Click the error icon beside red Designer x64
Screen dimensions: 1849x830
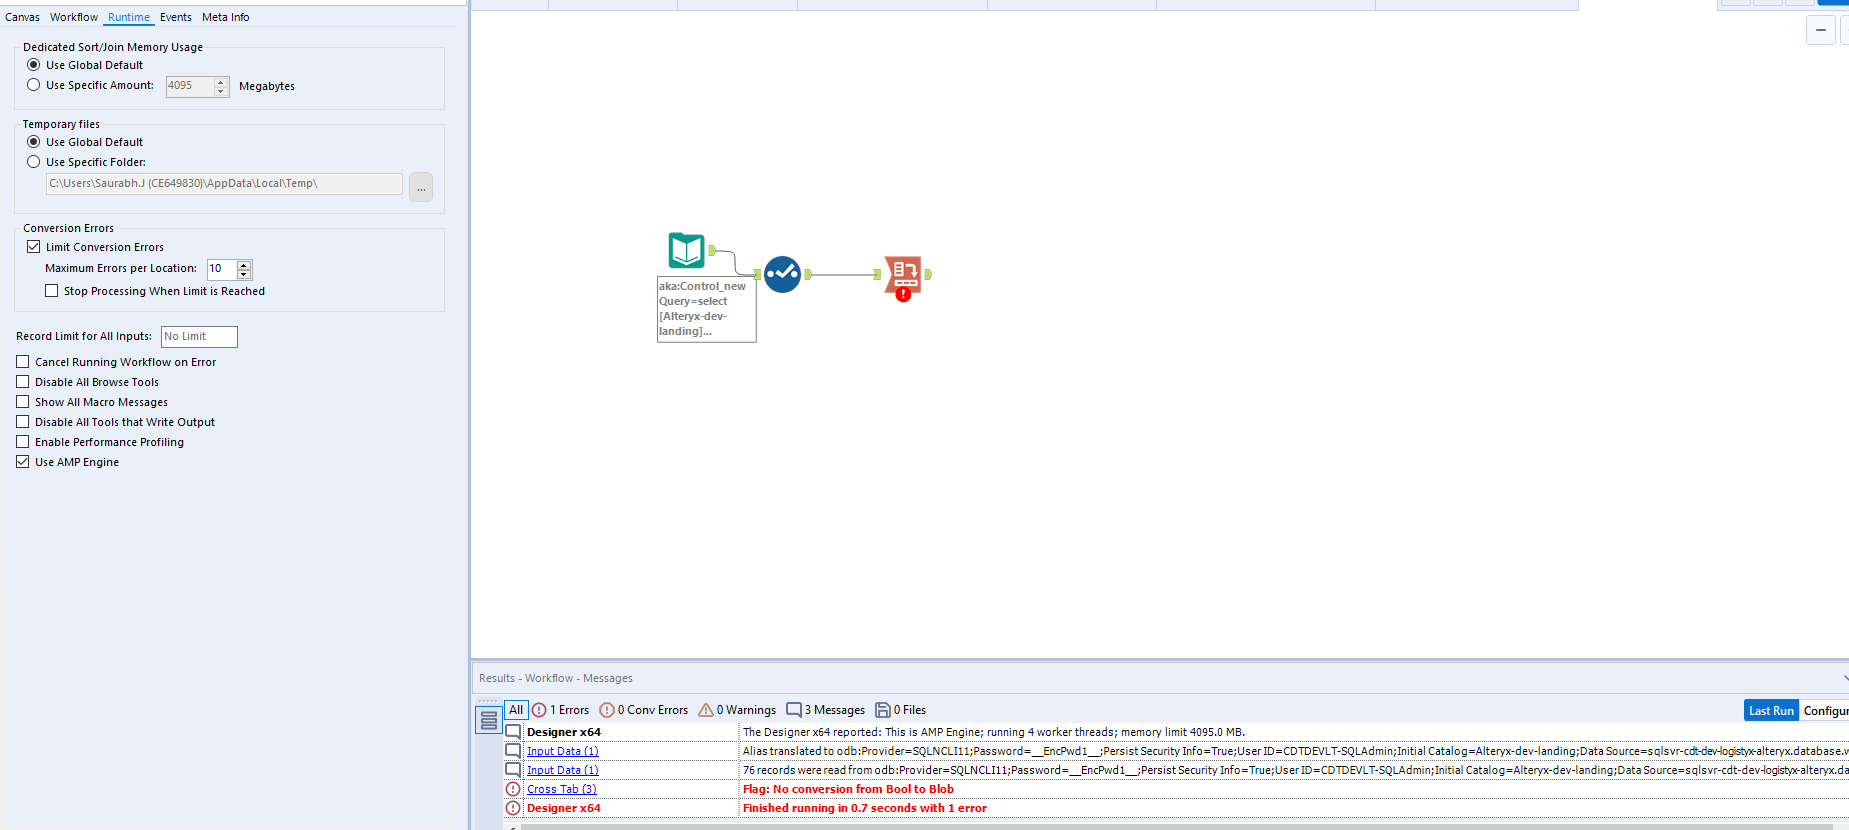(x=513, y=808)
